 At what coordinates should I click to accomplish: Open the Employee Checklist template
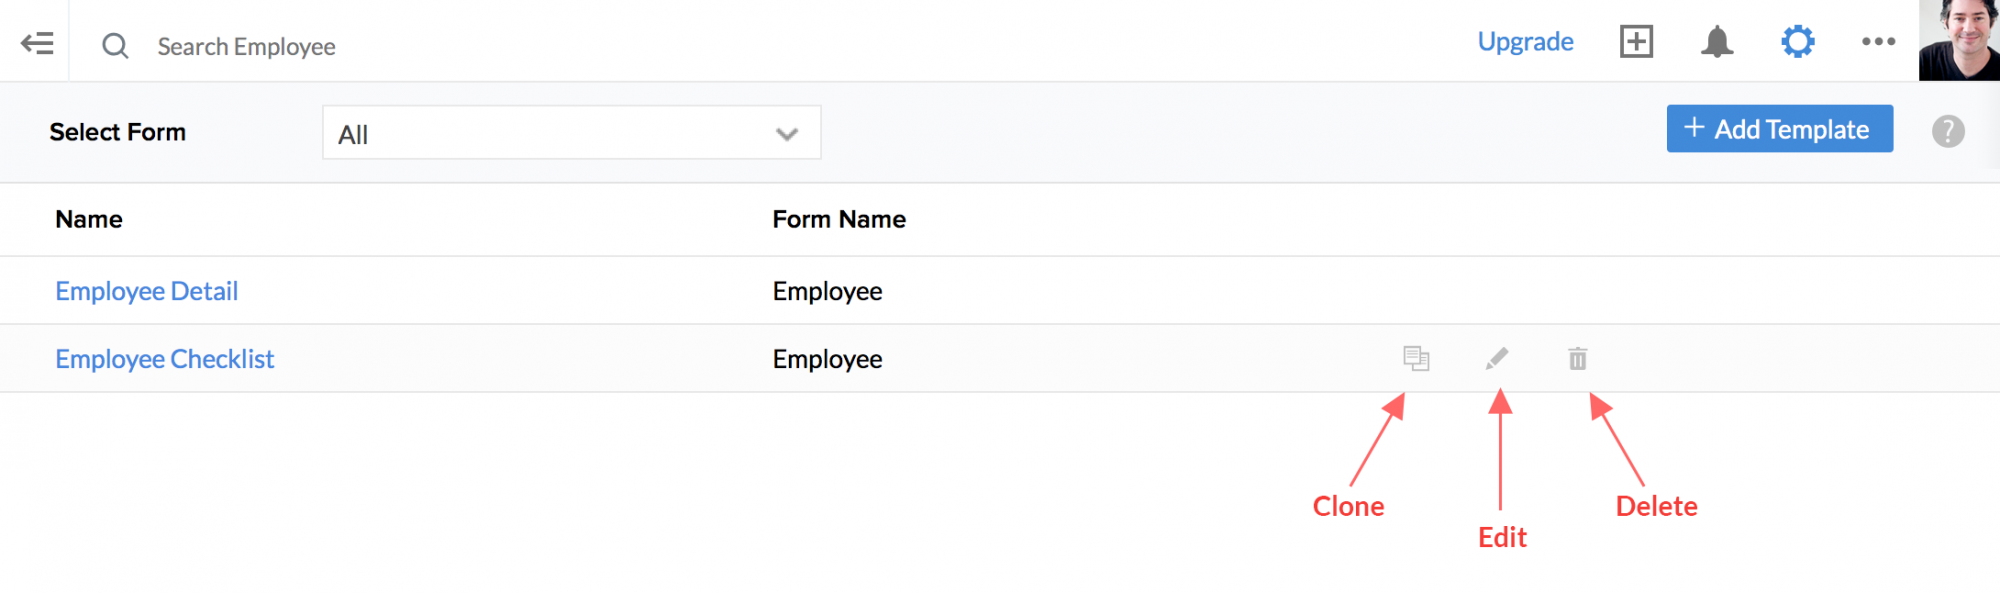coord(164,359)
